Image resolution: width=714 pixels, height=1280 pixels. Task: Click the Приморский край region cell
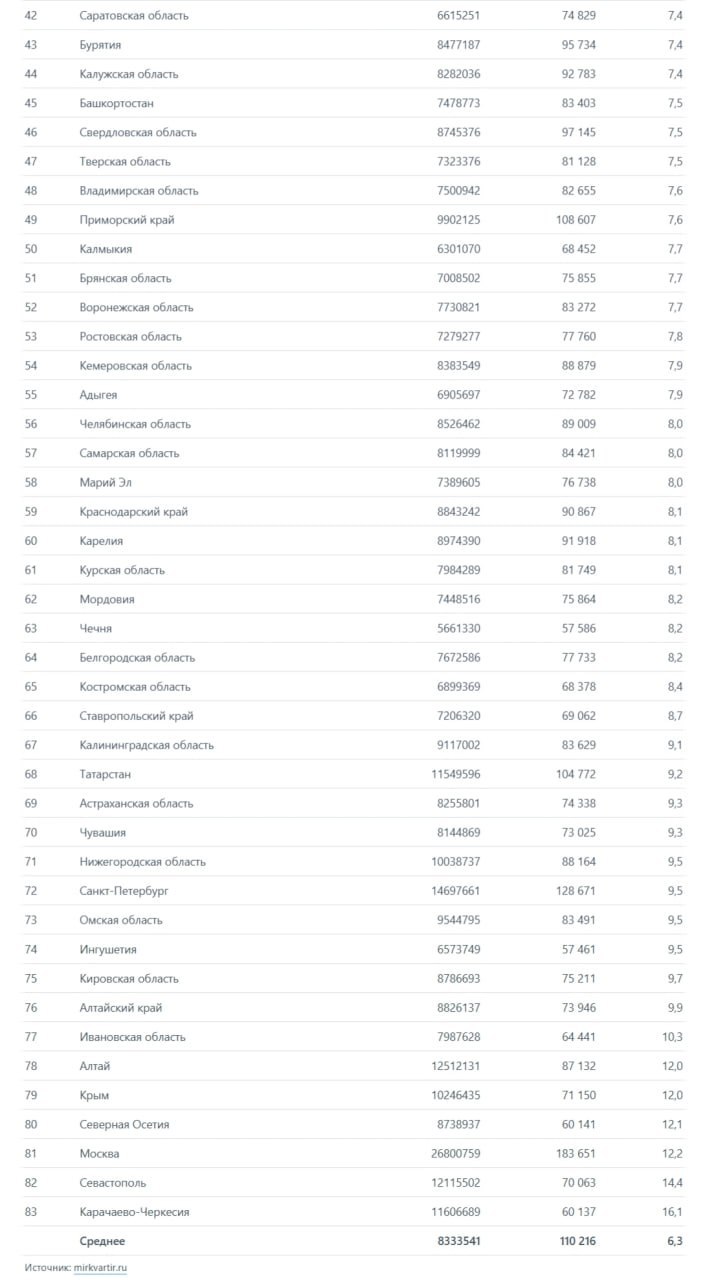point(127,220)
